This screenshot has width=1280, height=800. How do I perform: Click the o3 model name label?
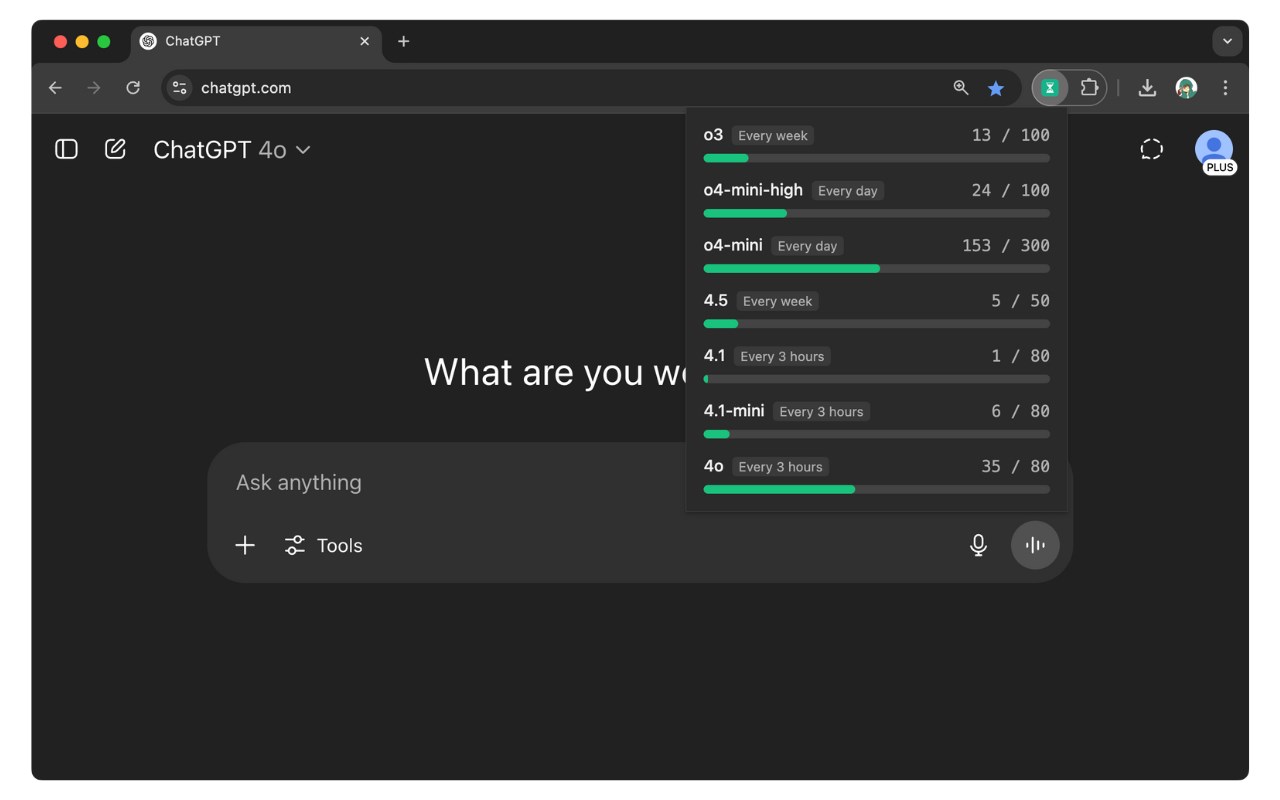[x=713, y=135]
